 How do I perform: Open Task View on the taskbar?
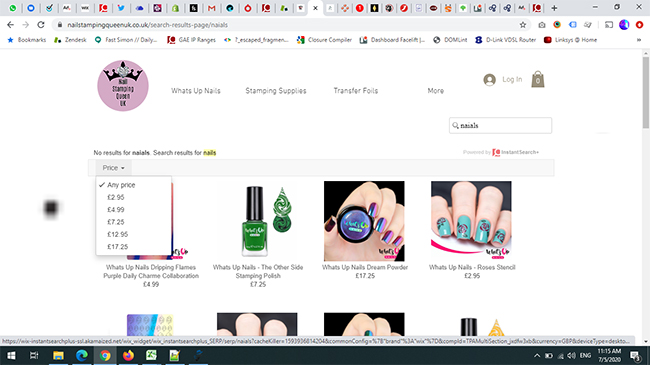[x=34, y=355]
